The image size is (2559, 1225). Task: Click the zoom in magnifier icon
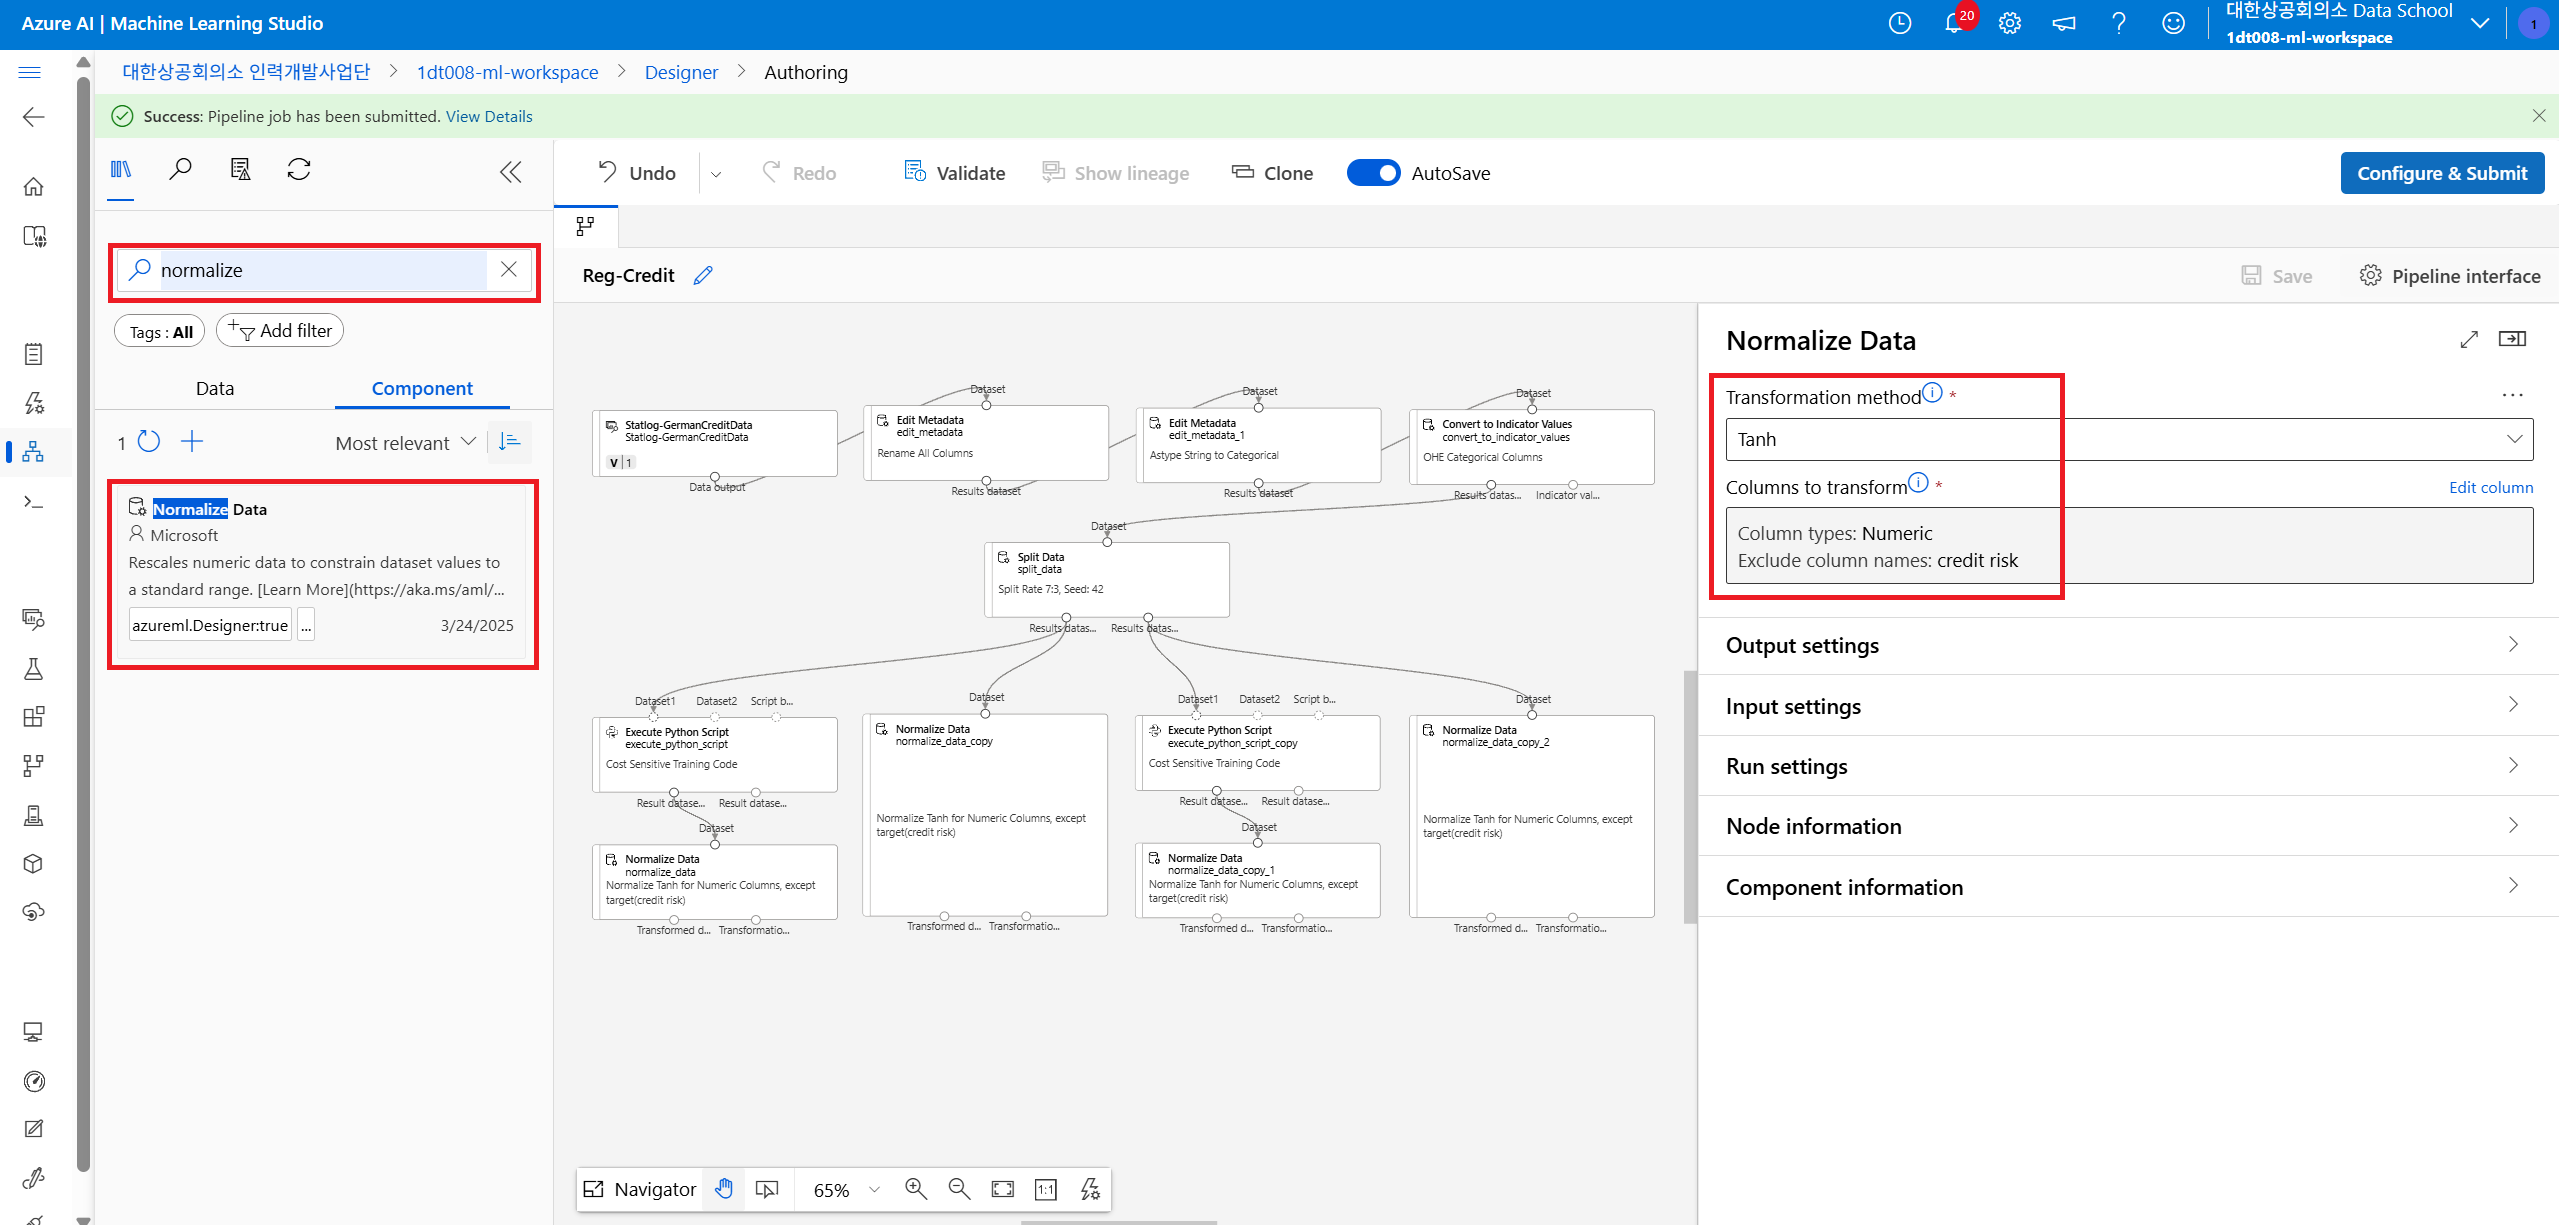tap(915, 1189)
